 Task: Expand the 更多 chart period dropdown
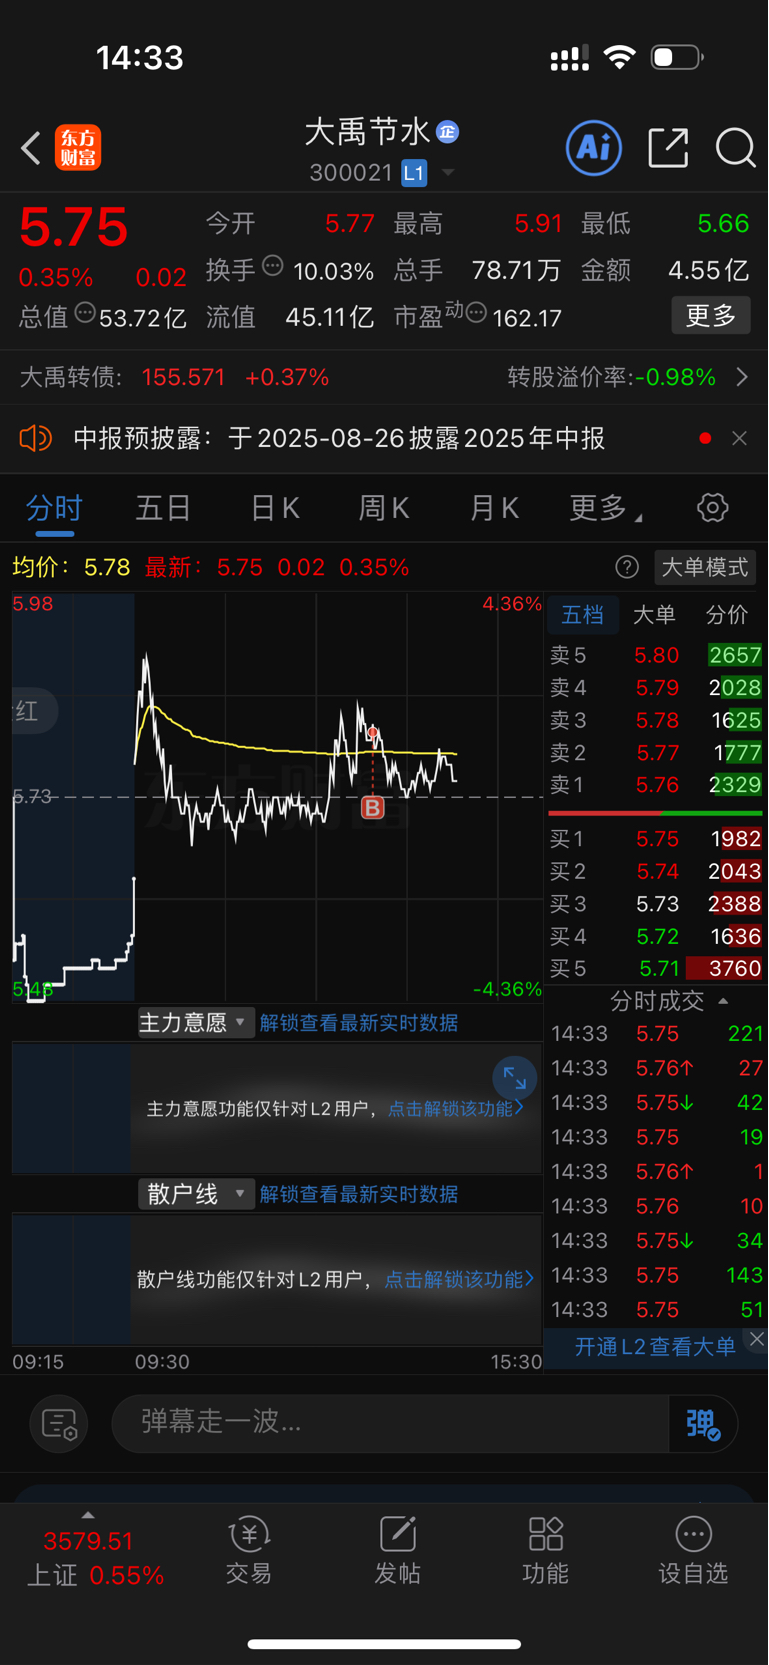(605, 508)
